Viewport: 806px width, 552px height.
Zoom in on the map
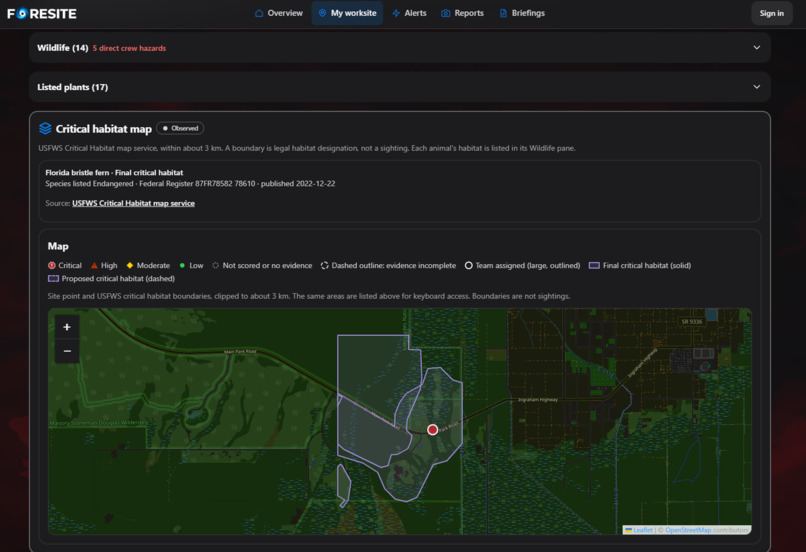[67, 327]
